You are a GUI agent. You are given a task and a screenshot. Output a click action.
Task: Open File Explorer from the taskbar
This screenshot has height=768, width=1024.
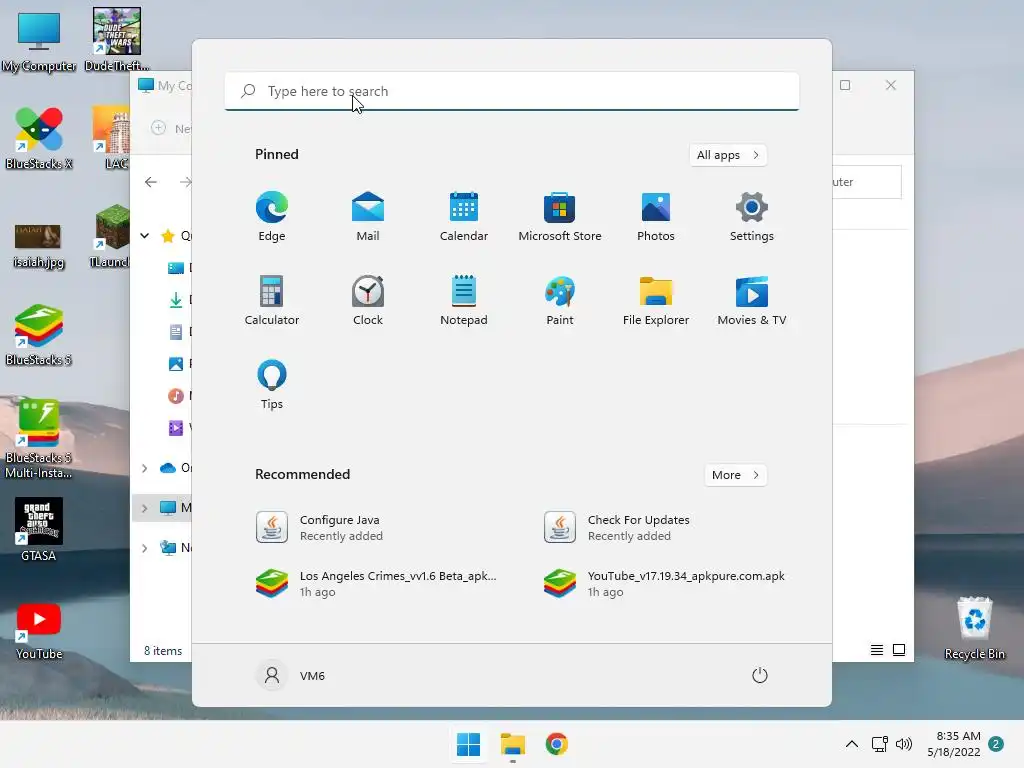pyautogui.click(x=513, y=744)
